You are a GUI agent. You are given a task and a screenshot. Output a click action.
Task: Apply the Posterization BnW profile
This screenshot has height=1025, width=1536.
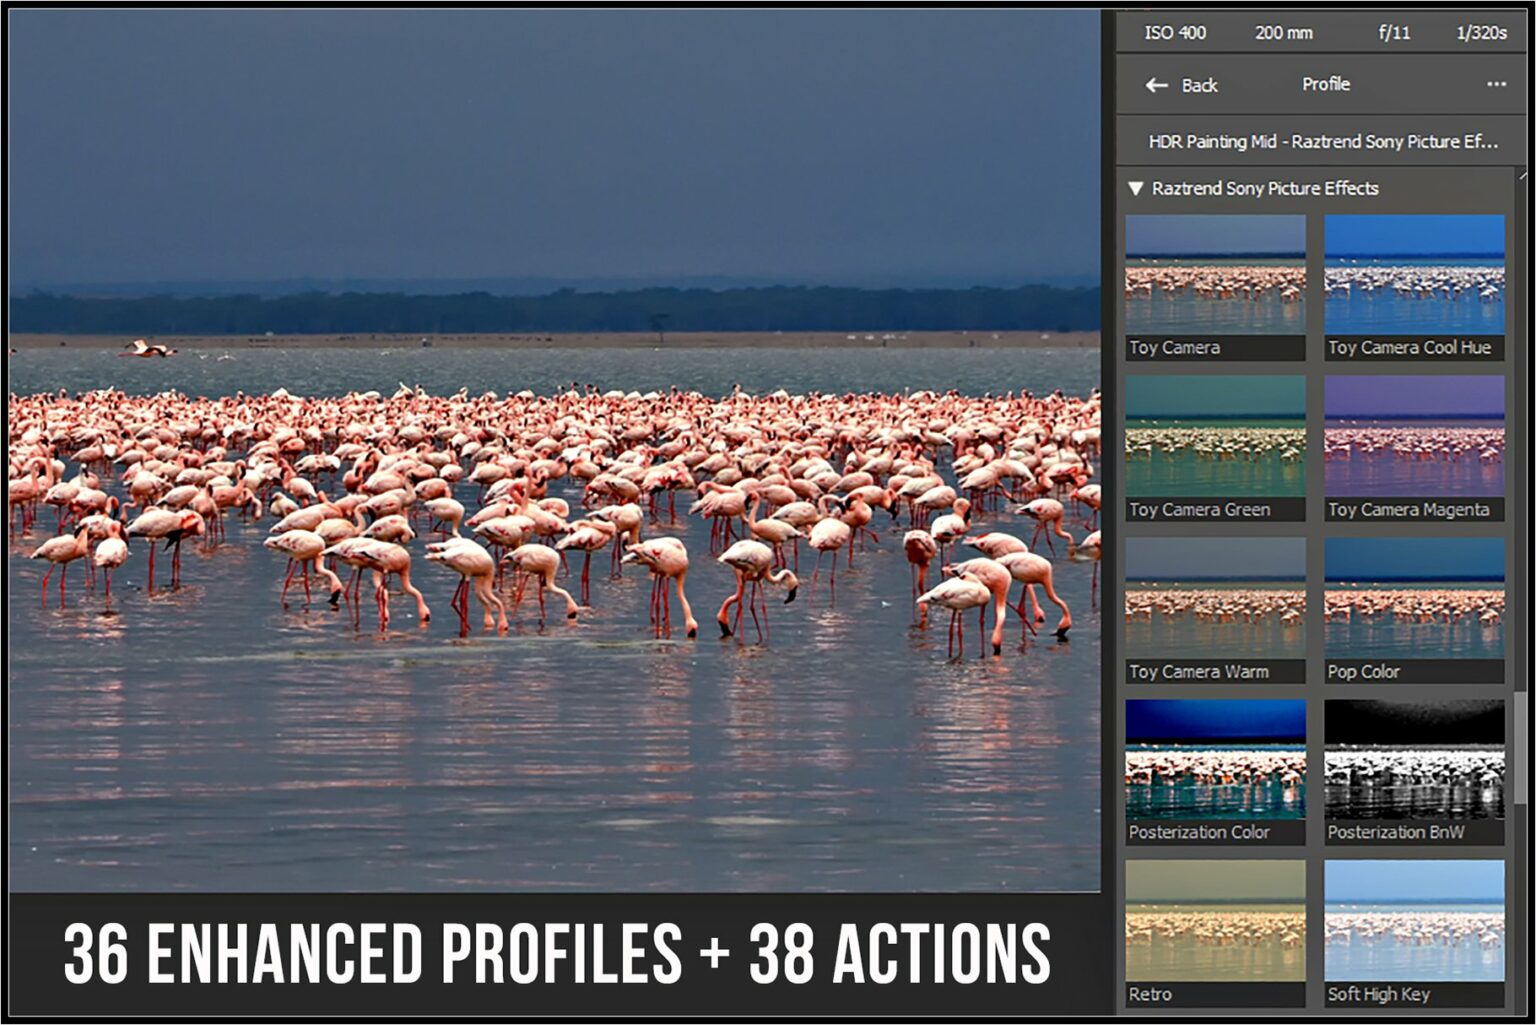tap(1413, 755)
